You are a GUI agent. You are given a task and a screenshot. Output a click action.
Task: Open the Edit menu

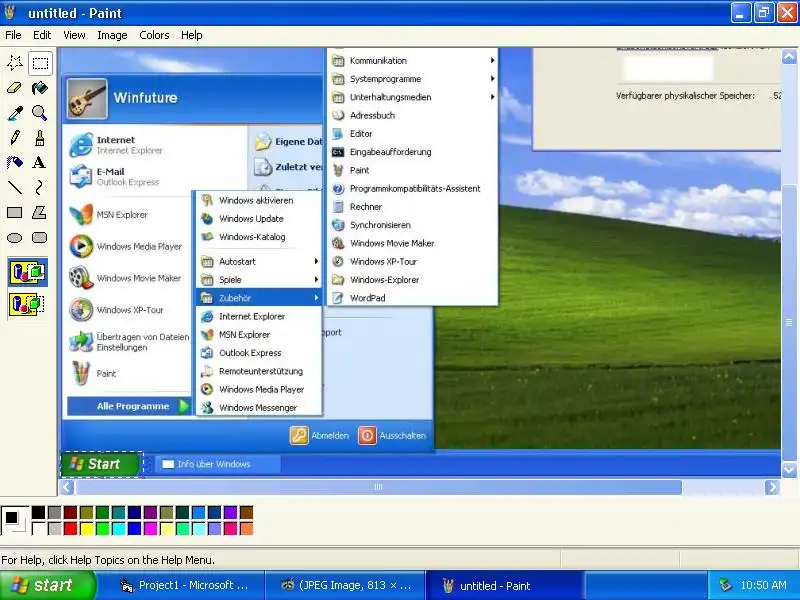coord(42,35)
